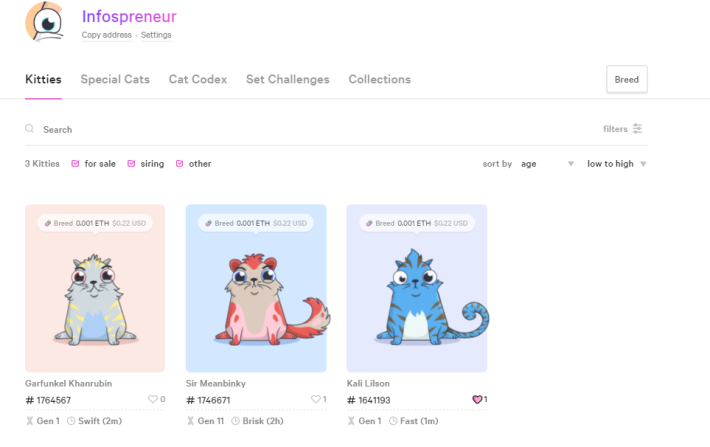This screenshot has width=710, height=447.
Task: Toggle the siring checkbox
Action: tap(131, 163)
